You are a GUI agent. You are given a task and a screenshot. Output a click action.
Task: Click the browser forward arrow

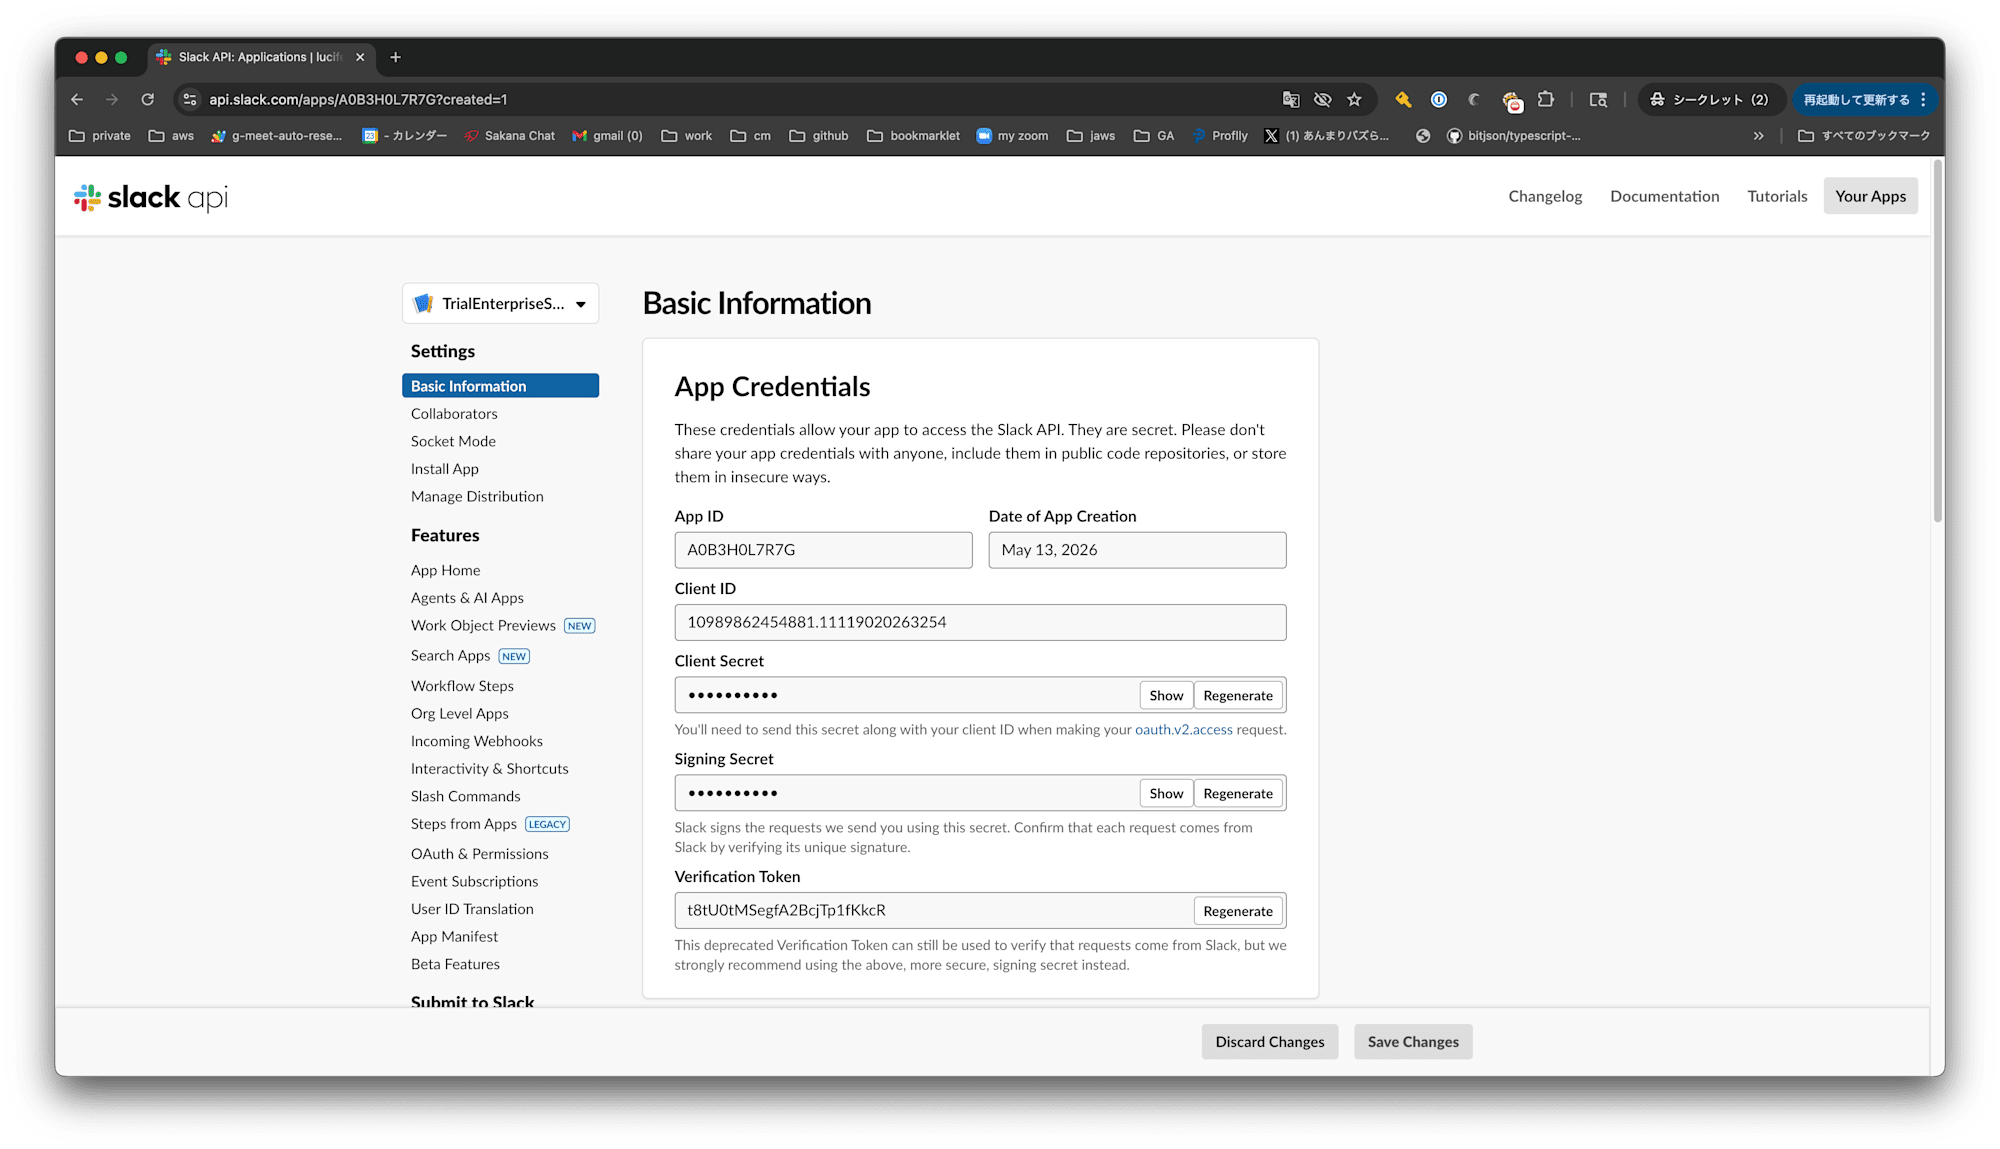112,100
